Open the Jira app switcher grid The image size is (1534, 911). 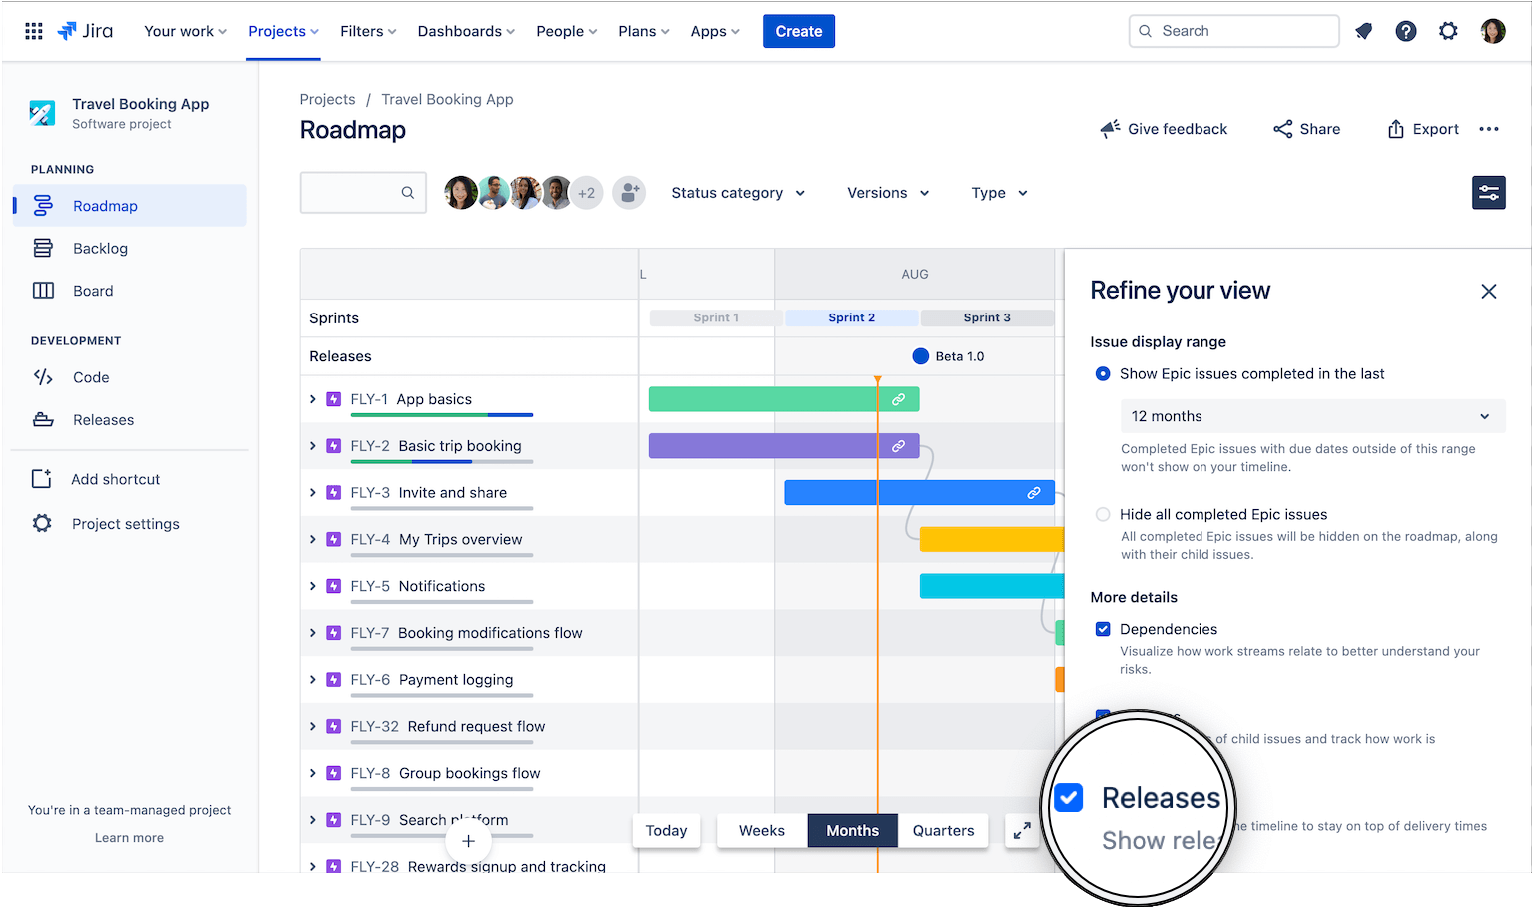click(x=33, y=30)
